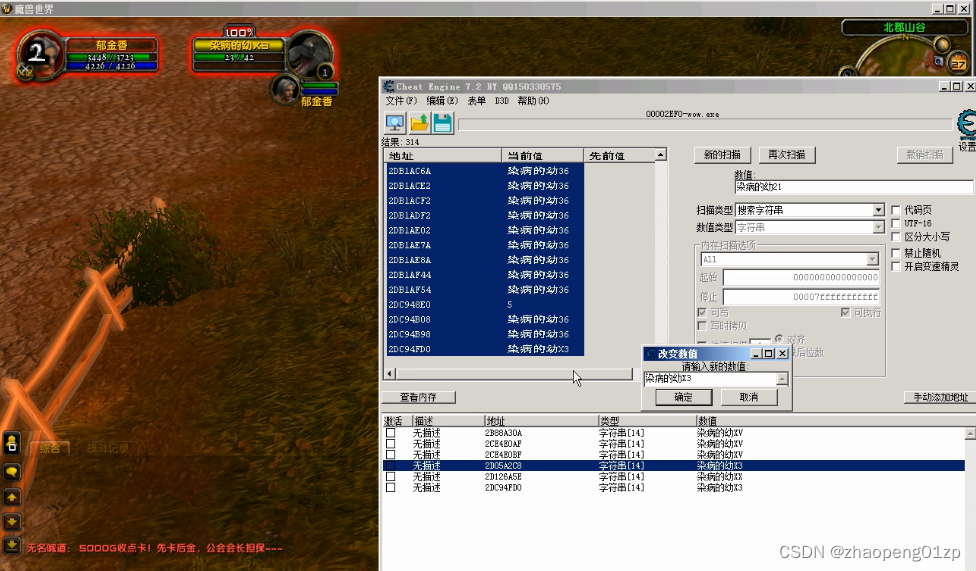Click the results list scroll-left arrow
Viewport: 976px width, 571px height.
[x=390, y=374]
